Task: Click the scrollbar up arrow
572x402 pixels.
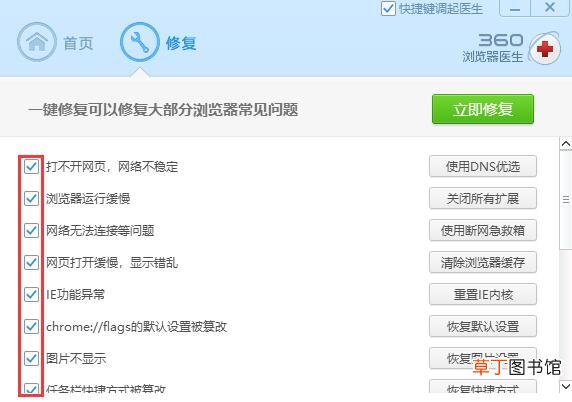Action: pos(566,144)
